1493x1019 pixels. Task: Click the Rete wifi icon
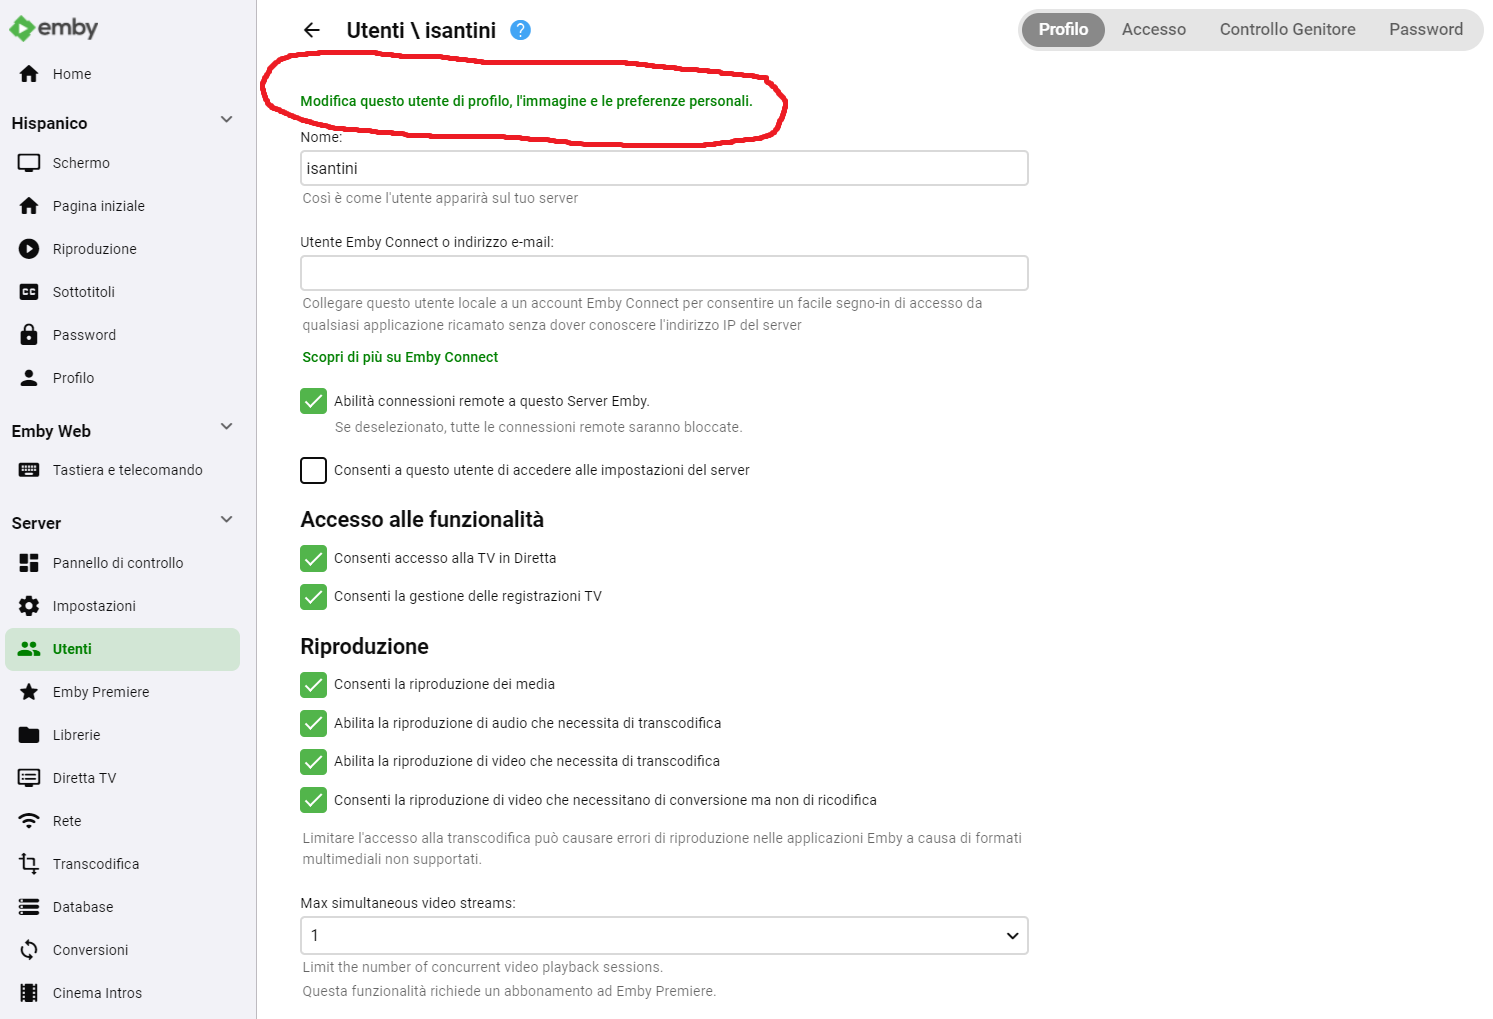(x=29, y=821)
